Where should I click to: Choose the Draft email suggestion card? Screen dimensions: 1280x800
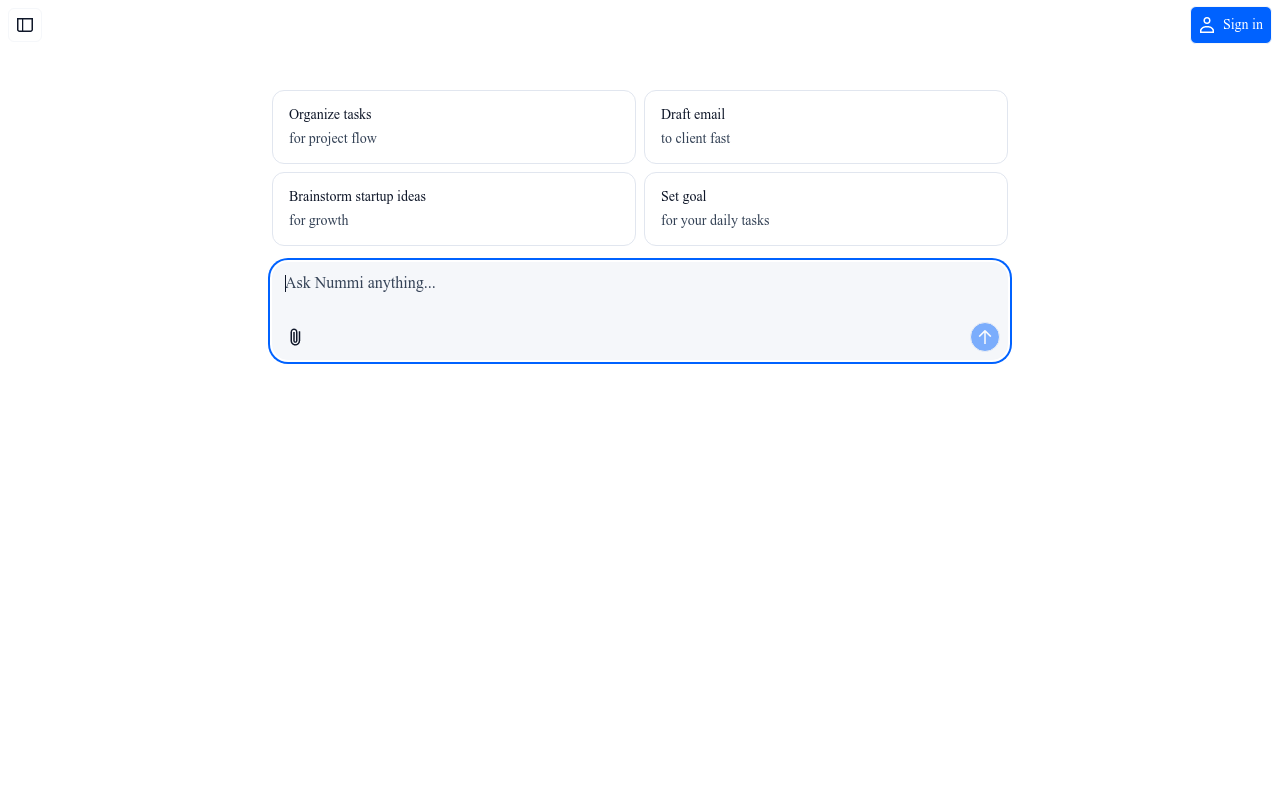(826, 127)
